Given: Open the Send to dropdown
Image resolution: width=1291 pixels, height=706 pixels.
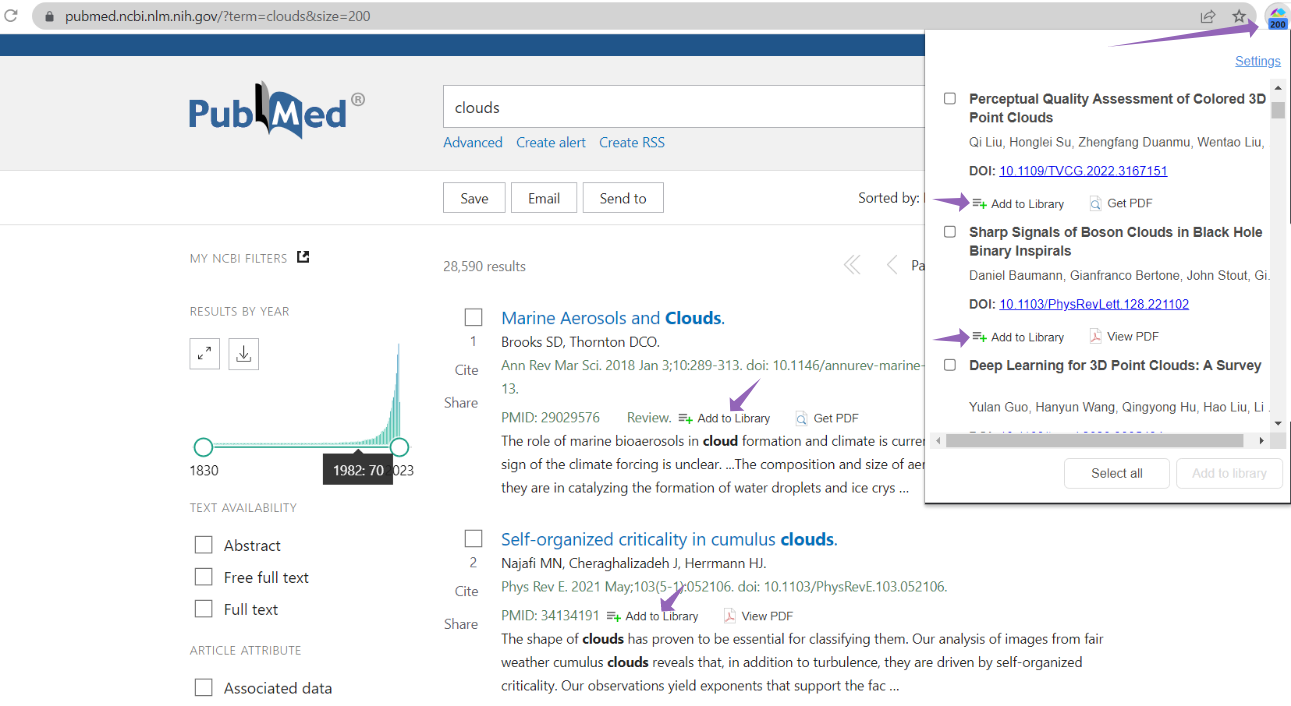Looking at the screenshot, I should click(622, 197).
